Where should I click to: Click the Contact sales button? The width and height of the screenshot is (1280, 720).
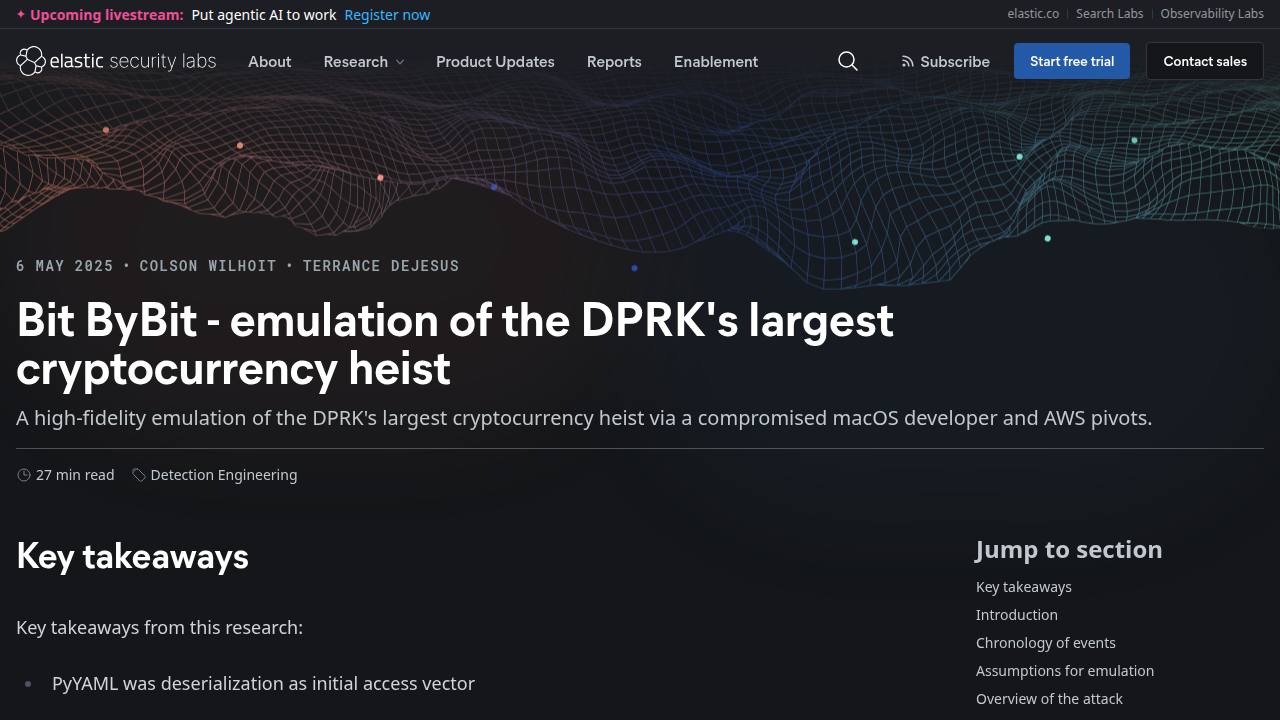pos(1205,61)
